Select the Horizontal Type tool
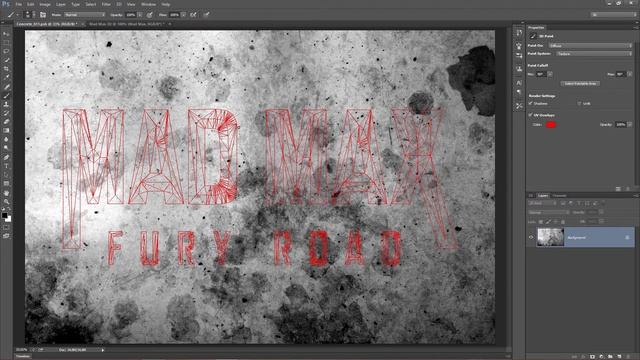The width and height of the screenshot is (640, 360). click(6, 166)
